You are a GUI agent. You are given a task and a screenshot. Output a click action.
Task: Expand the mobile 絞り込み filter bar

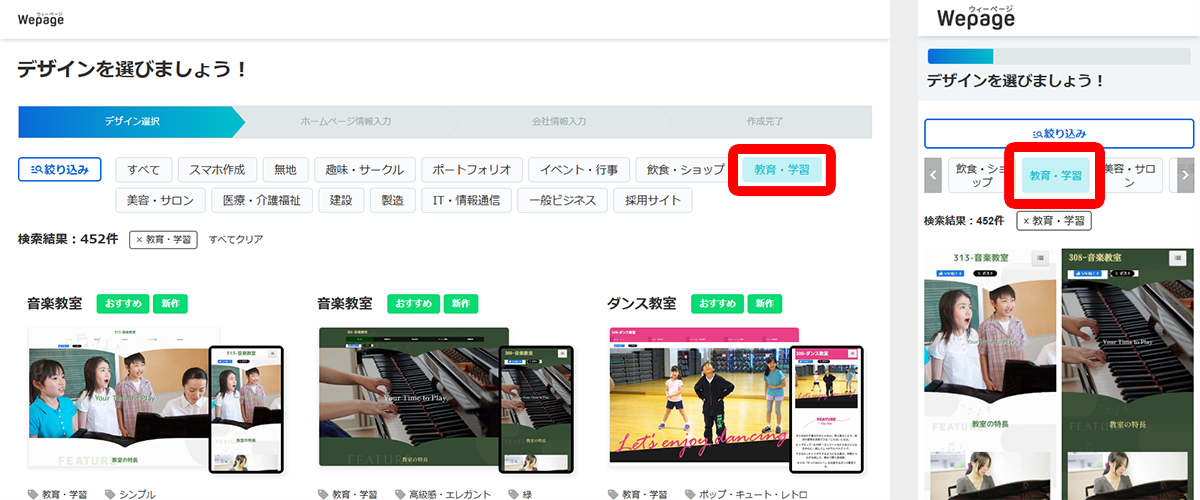(1058, 133)
